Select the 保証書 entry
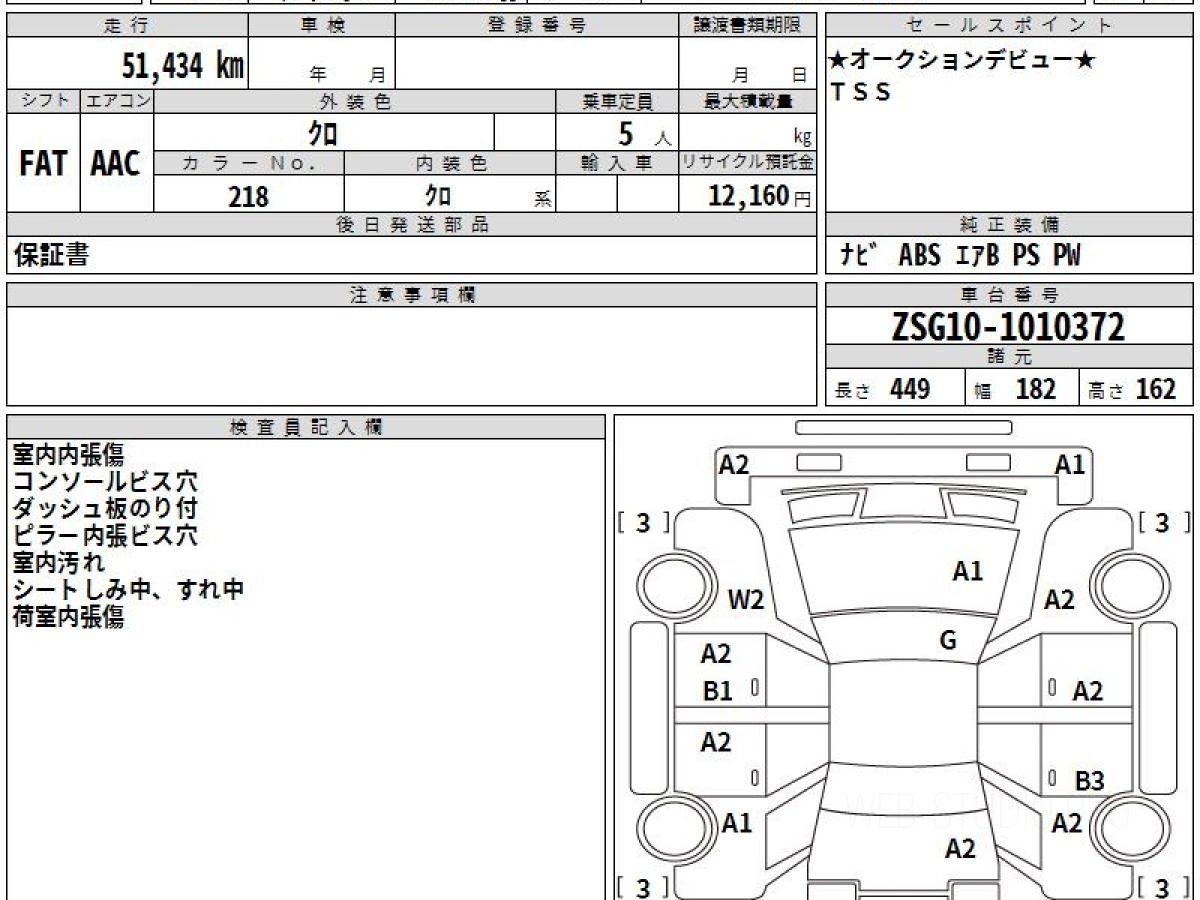1200x900 pixels. 51,256
